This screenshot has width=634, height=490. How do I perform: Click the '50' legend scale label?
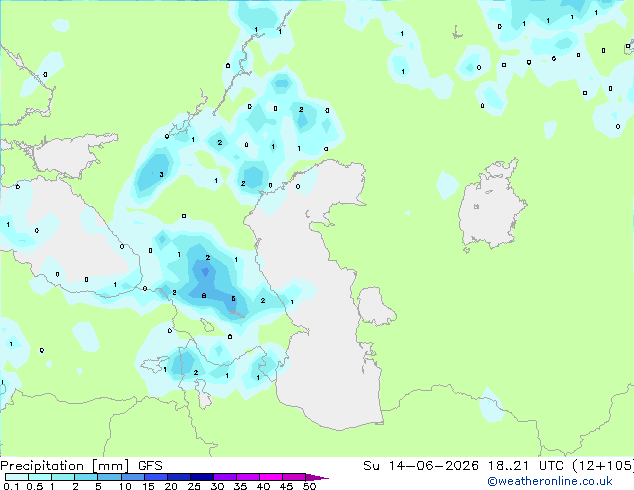(x=309, y=486)
